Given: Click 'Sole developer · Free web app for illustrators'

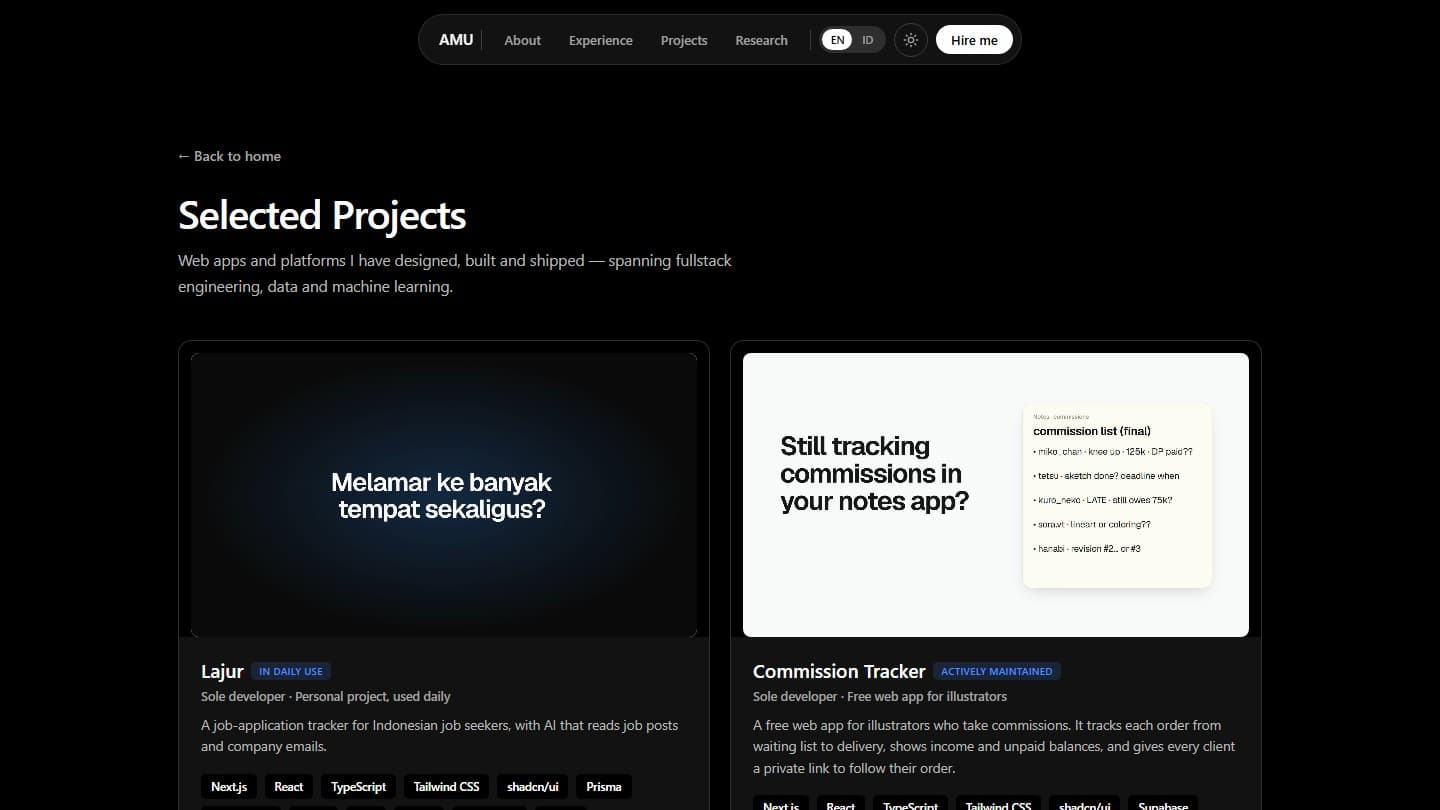Looking at the screenshot, I should [x=880, y=696].
